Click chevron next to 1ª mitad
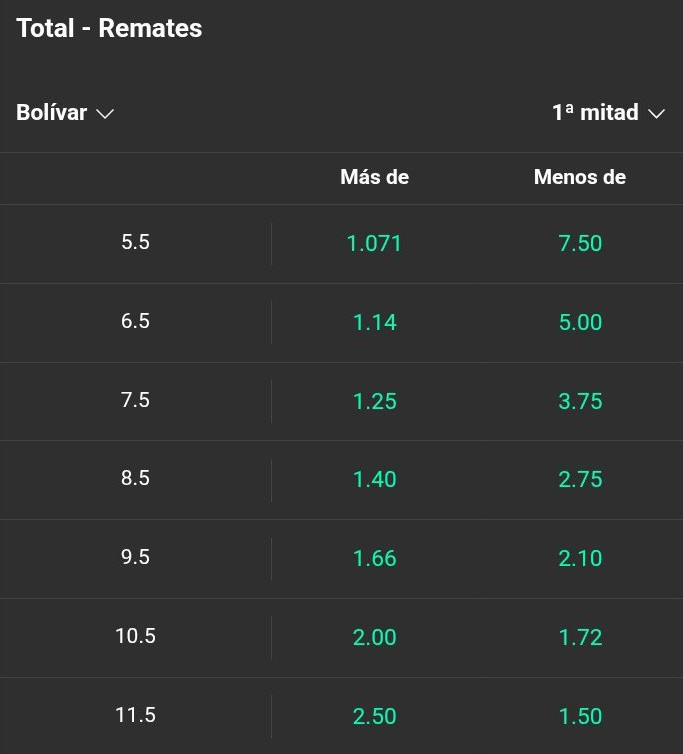683x754 pixels. coord(656,114)
